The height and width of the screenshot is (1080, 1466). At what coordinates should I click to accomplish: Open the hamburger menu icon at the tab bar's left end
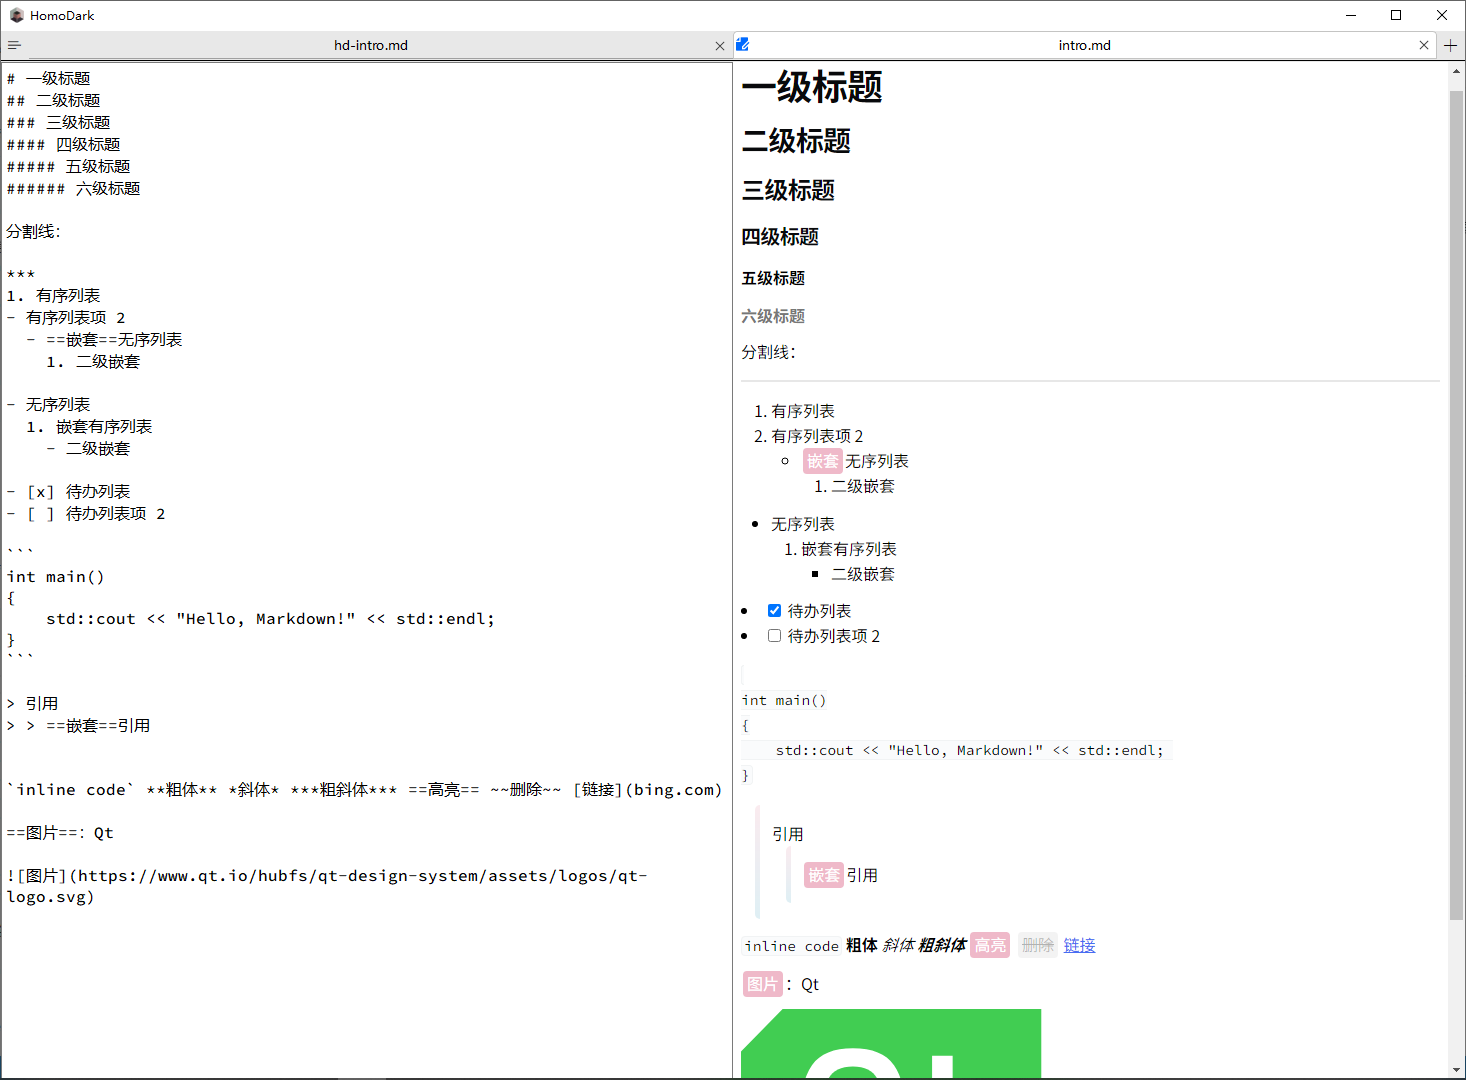[14, 45]
